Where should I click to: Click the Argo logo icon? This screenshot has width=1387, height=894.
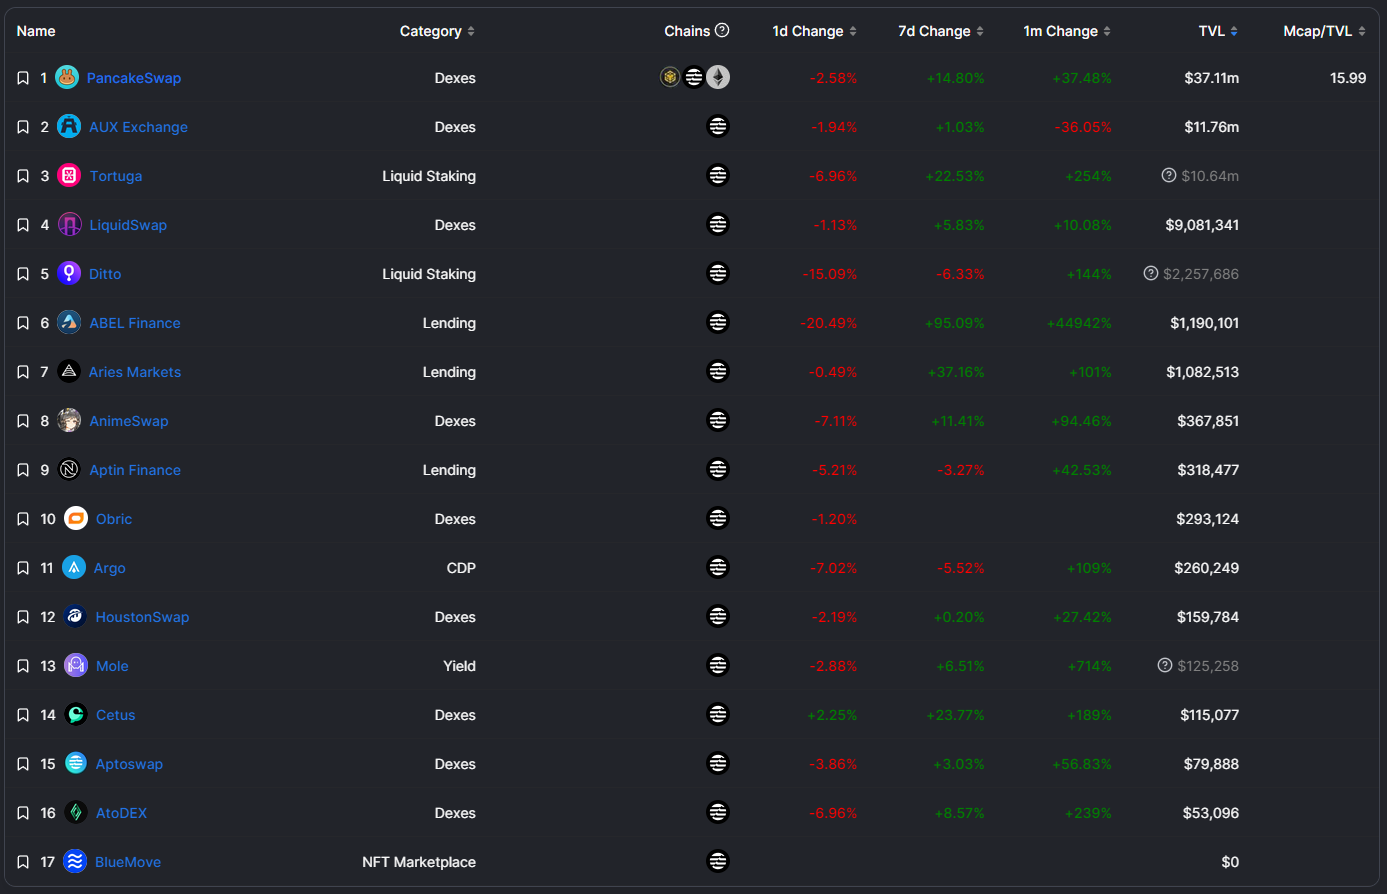[x=74, y=567]
